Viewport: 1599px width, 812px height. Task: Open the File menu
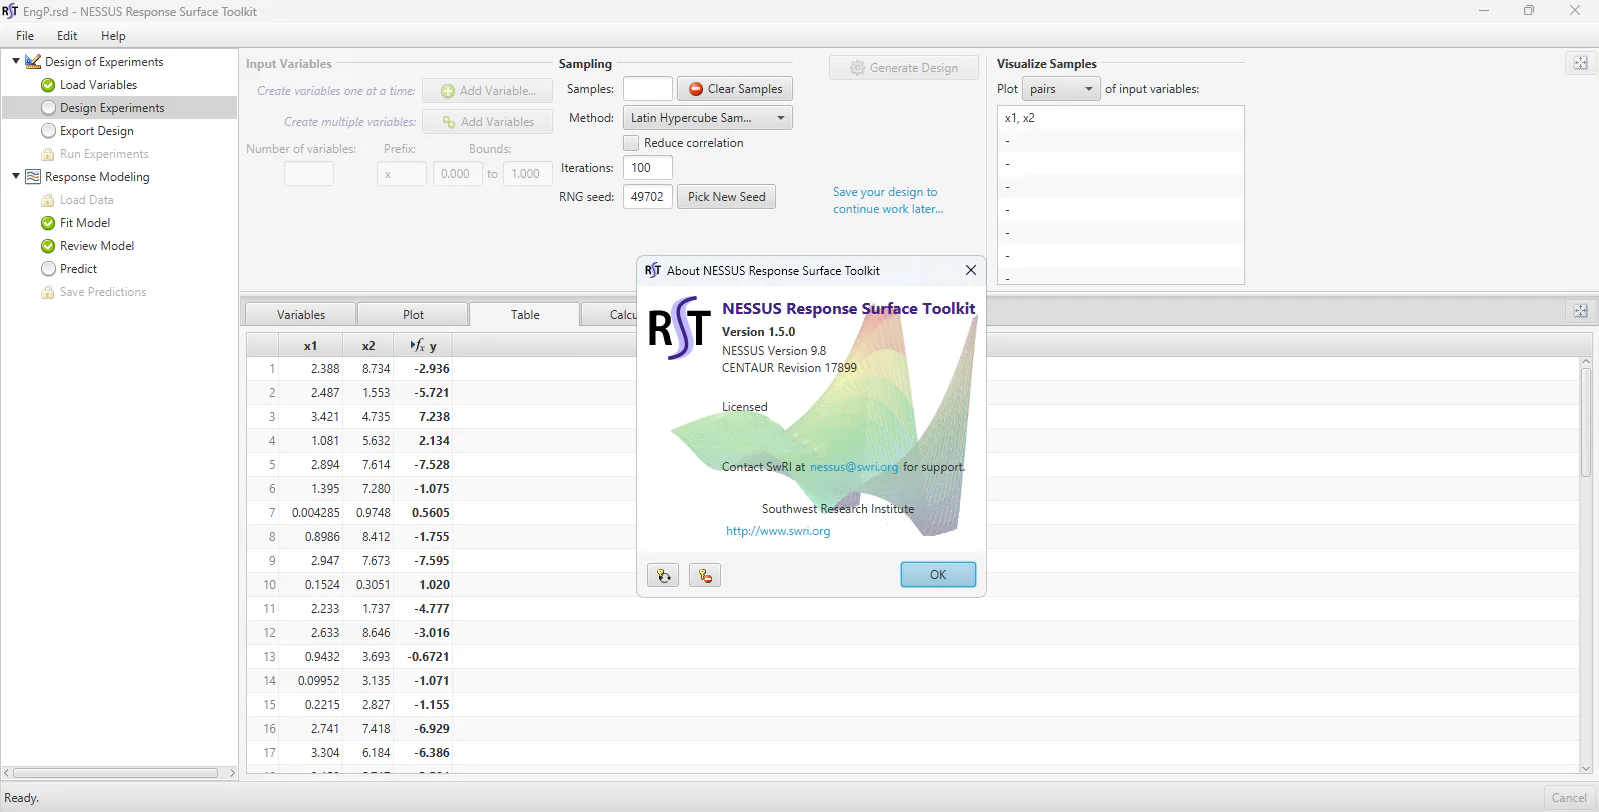point(25,36)
